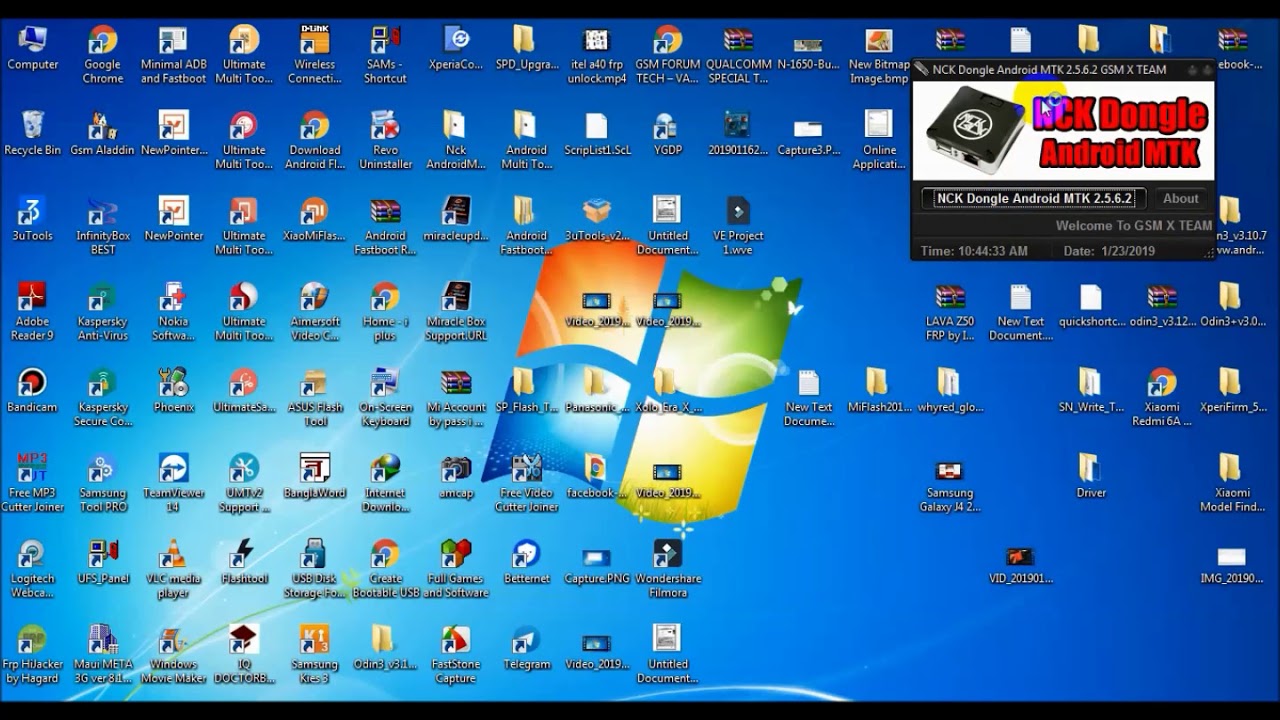The image size is (1280, 720).
Task: Click the itel a40 frp unlock.mp4 file
Action: coord(597,55)
